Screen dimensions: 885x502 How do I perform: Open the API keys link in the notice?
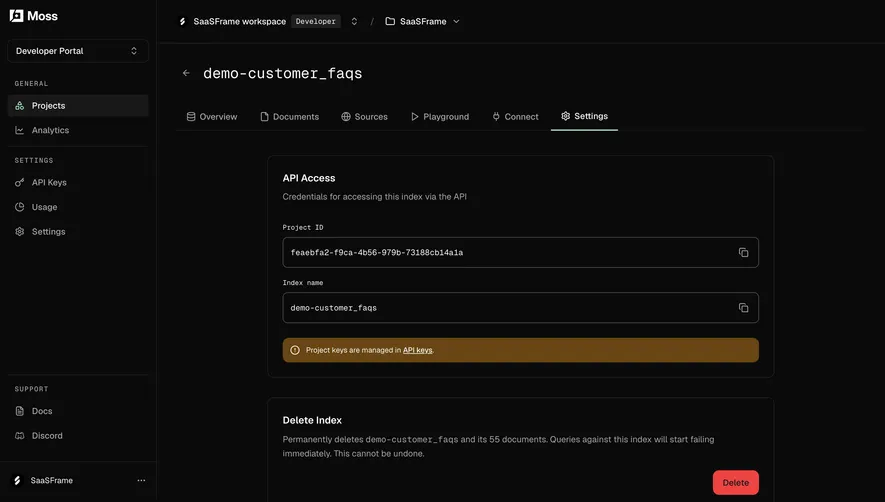point(418,350)
